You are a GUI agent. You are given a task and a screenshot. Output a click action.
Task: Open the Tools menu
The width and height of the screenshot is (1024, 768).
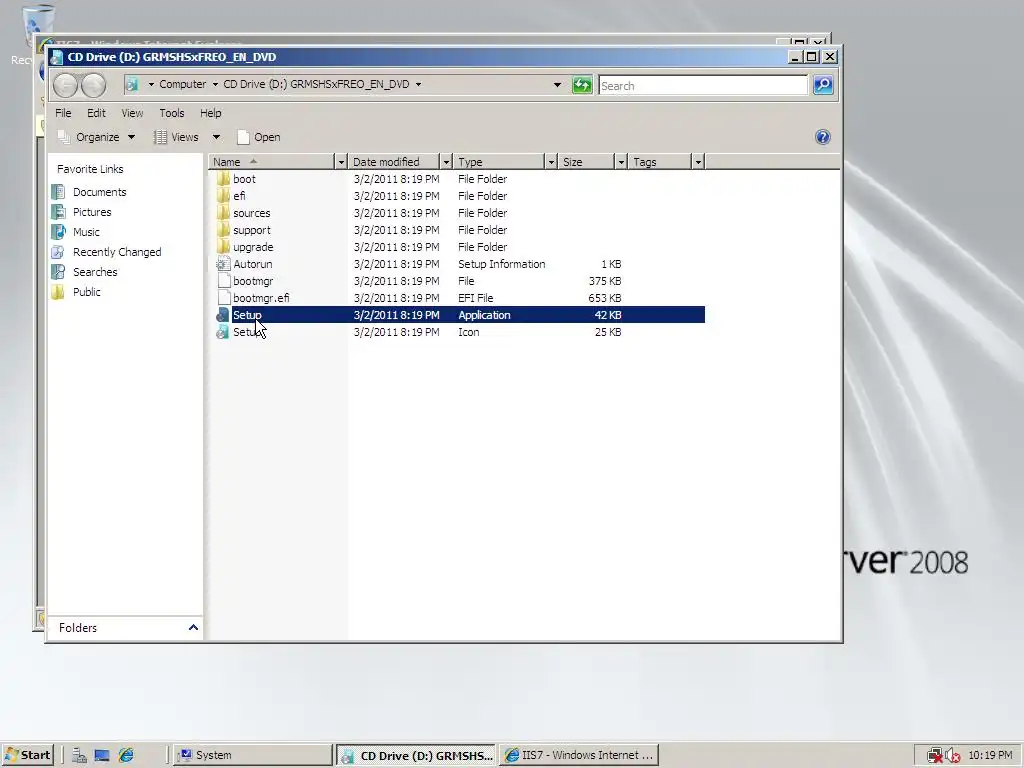point(172,113)
